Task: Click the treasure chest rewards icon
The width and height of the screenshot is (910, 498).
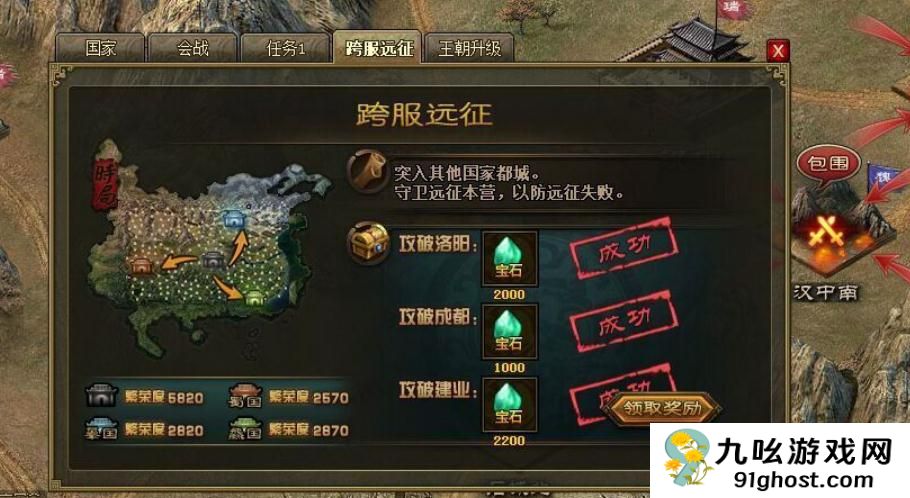Action: click(368, 243)
